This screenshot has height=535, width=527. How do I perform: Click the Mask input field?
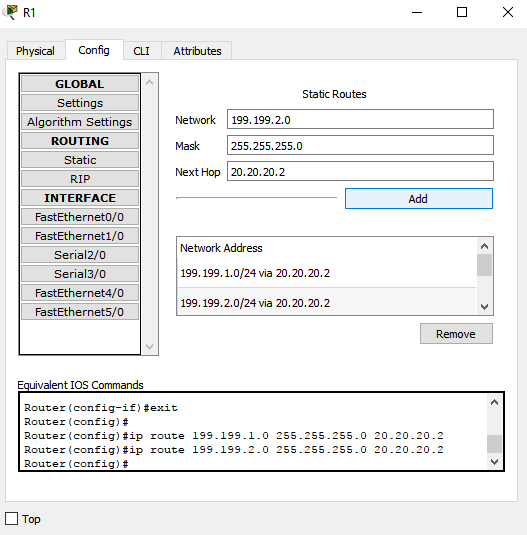coord(360,145)
